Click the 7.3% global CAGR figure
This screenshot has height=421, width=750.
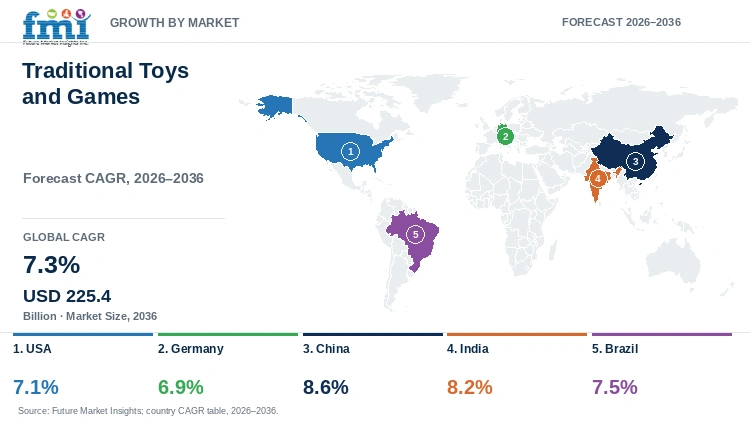[52, 265]
